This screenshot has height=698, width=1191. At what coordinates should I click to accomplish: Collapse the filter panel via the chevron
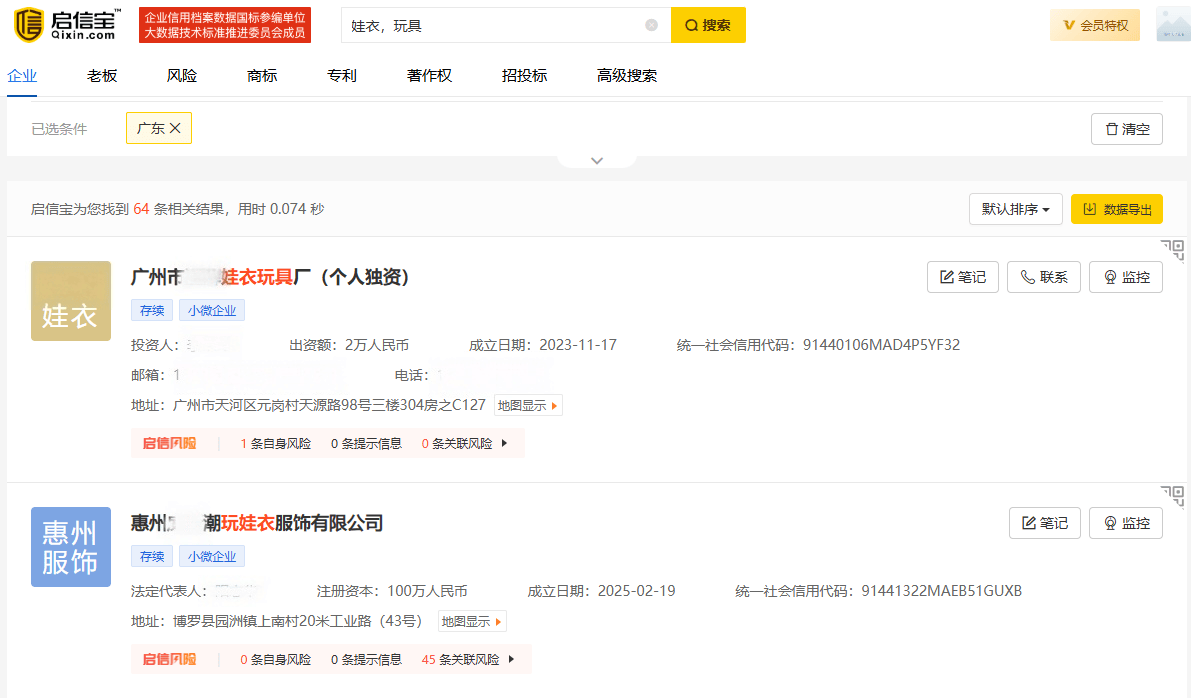coord(597,160)
